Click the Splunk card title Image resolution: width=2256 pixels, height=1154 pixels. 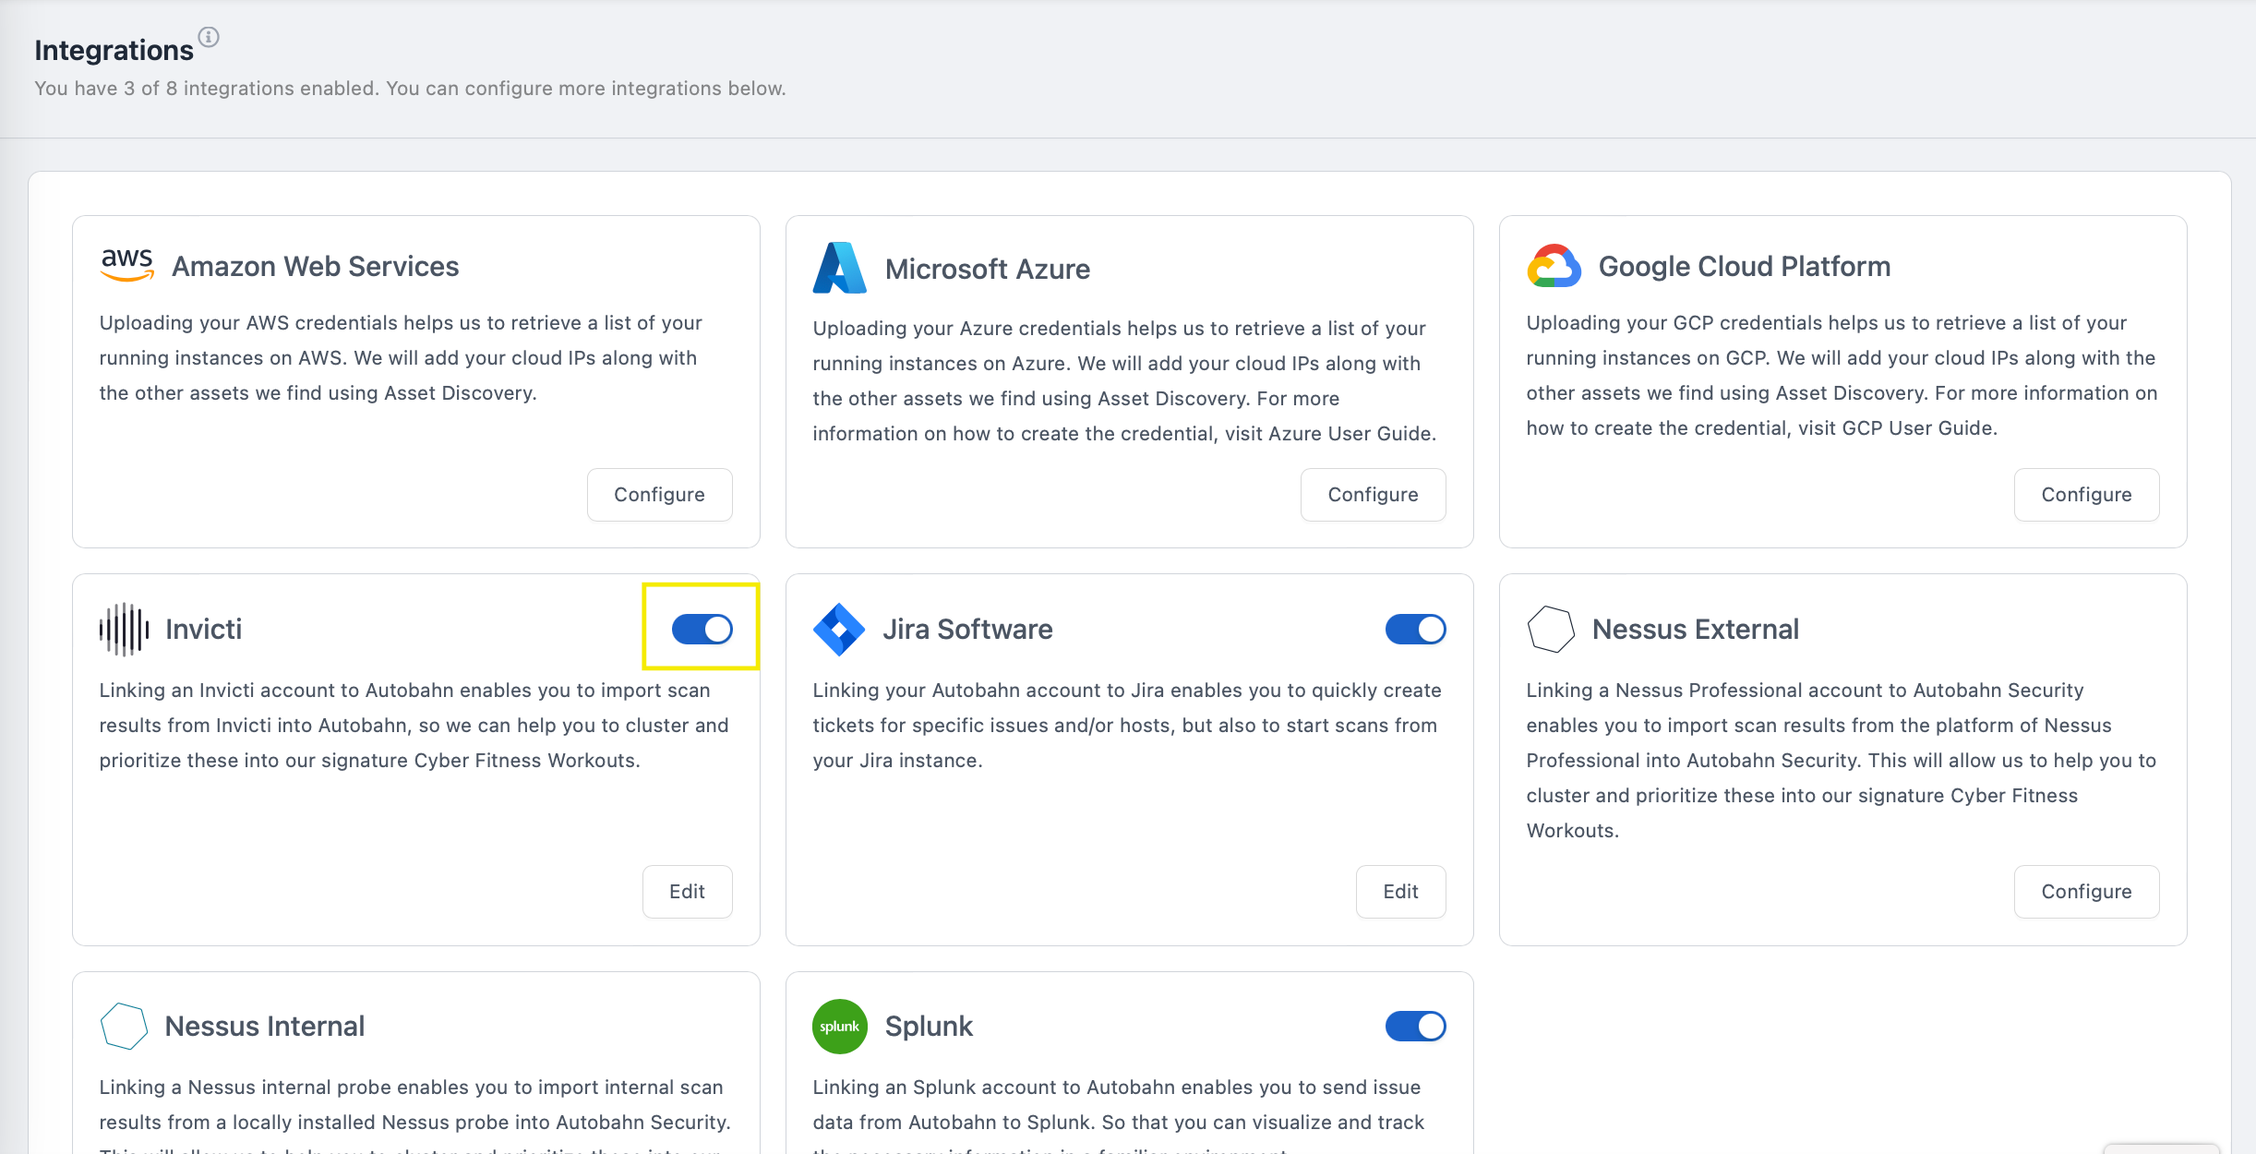[928, 1026]
